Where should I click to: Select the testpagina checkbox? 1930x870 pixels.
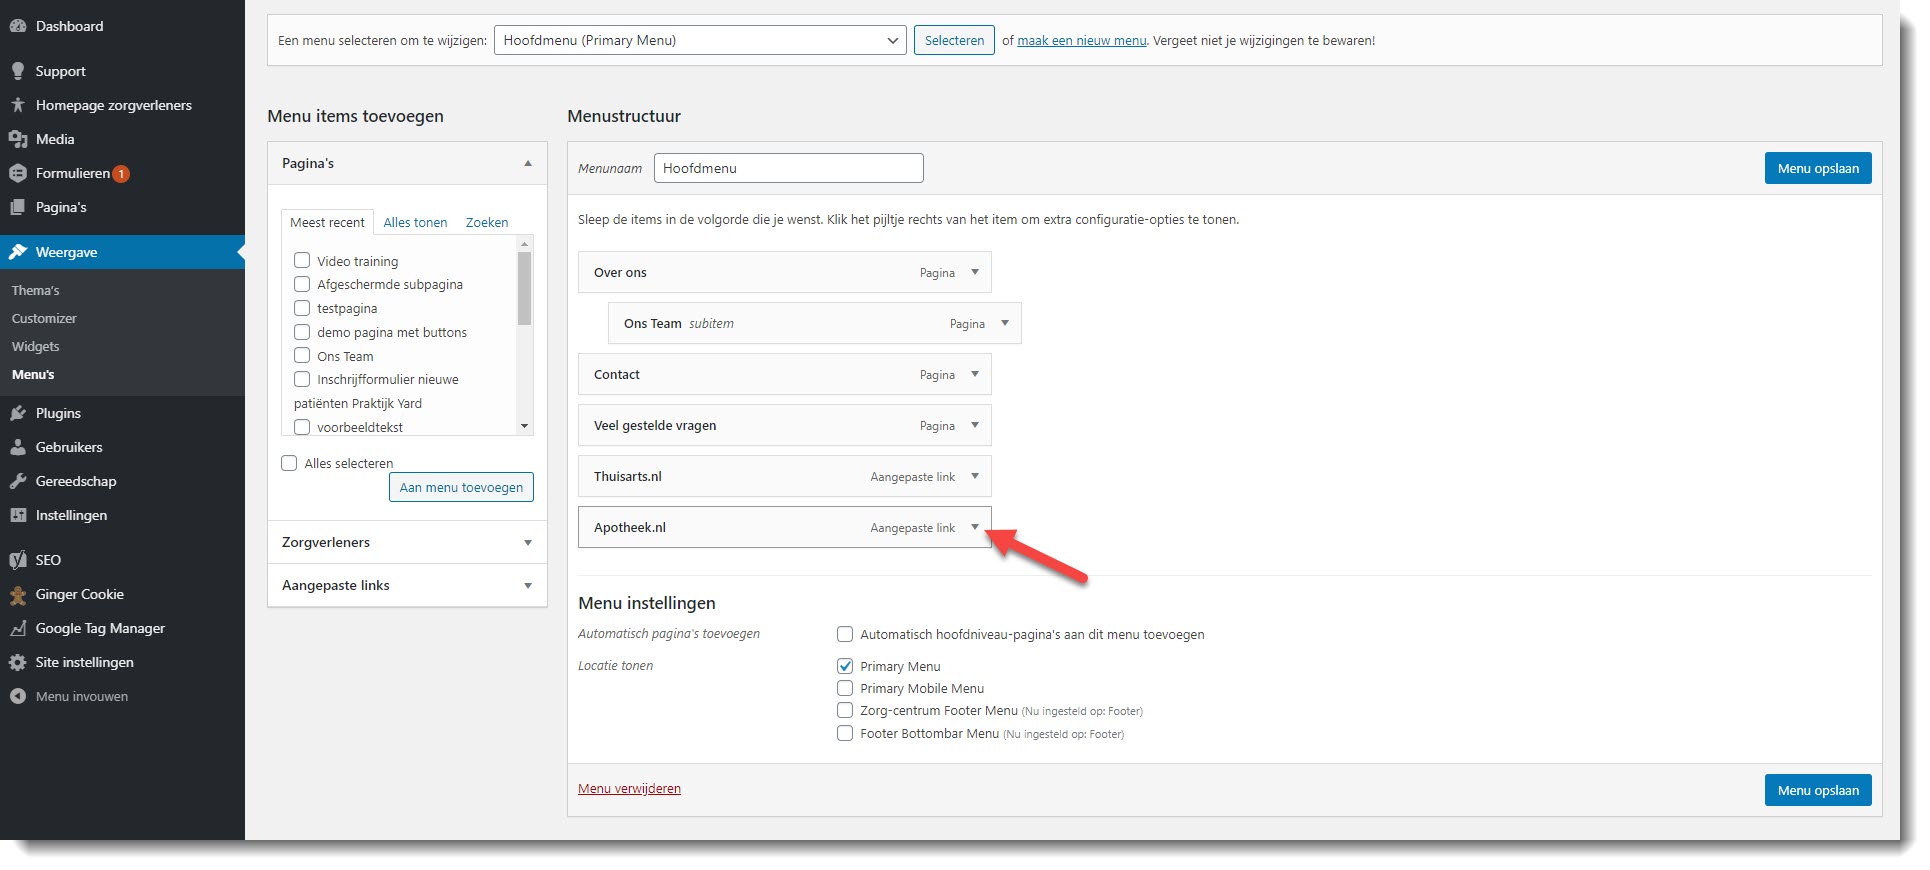tap(302, 308)
